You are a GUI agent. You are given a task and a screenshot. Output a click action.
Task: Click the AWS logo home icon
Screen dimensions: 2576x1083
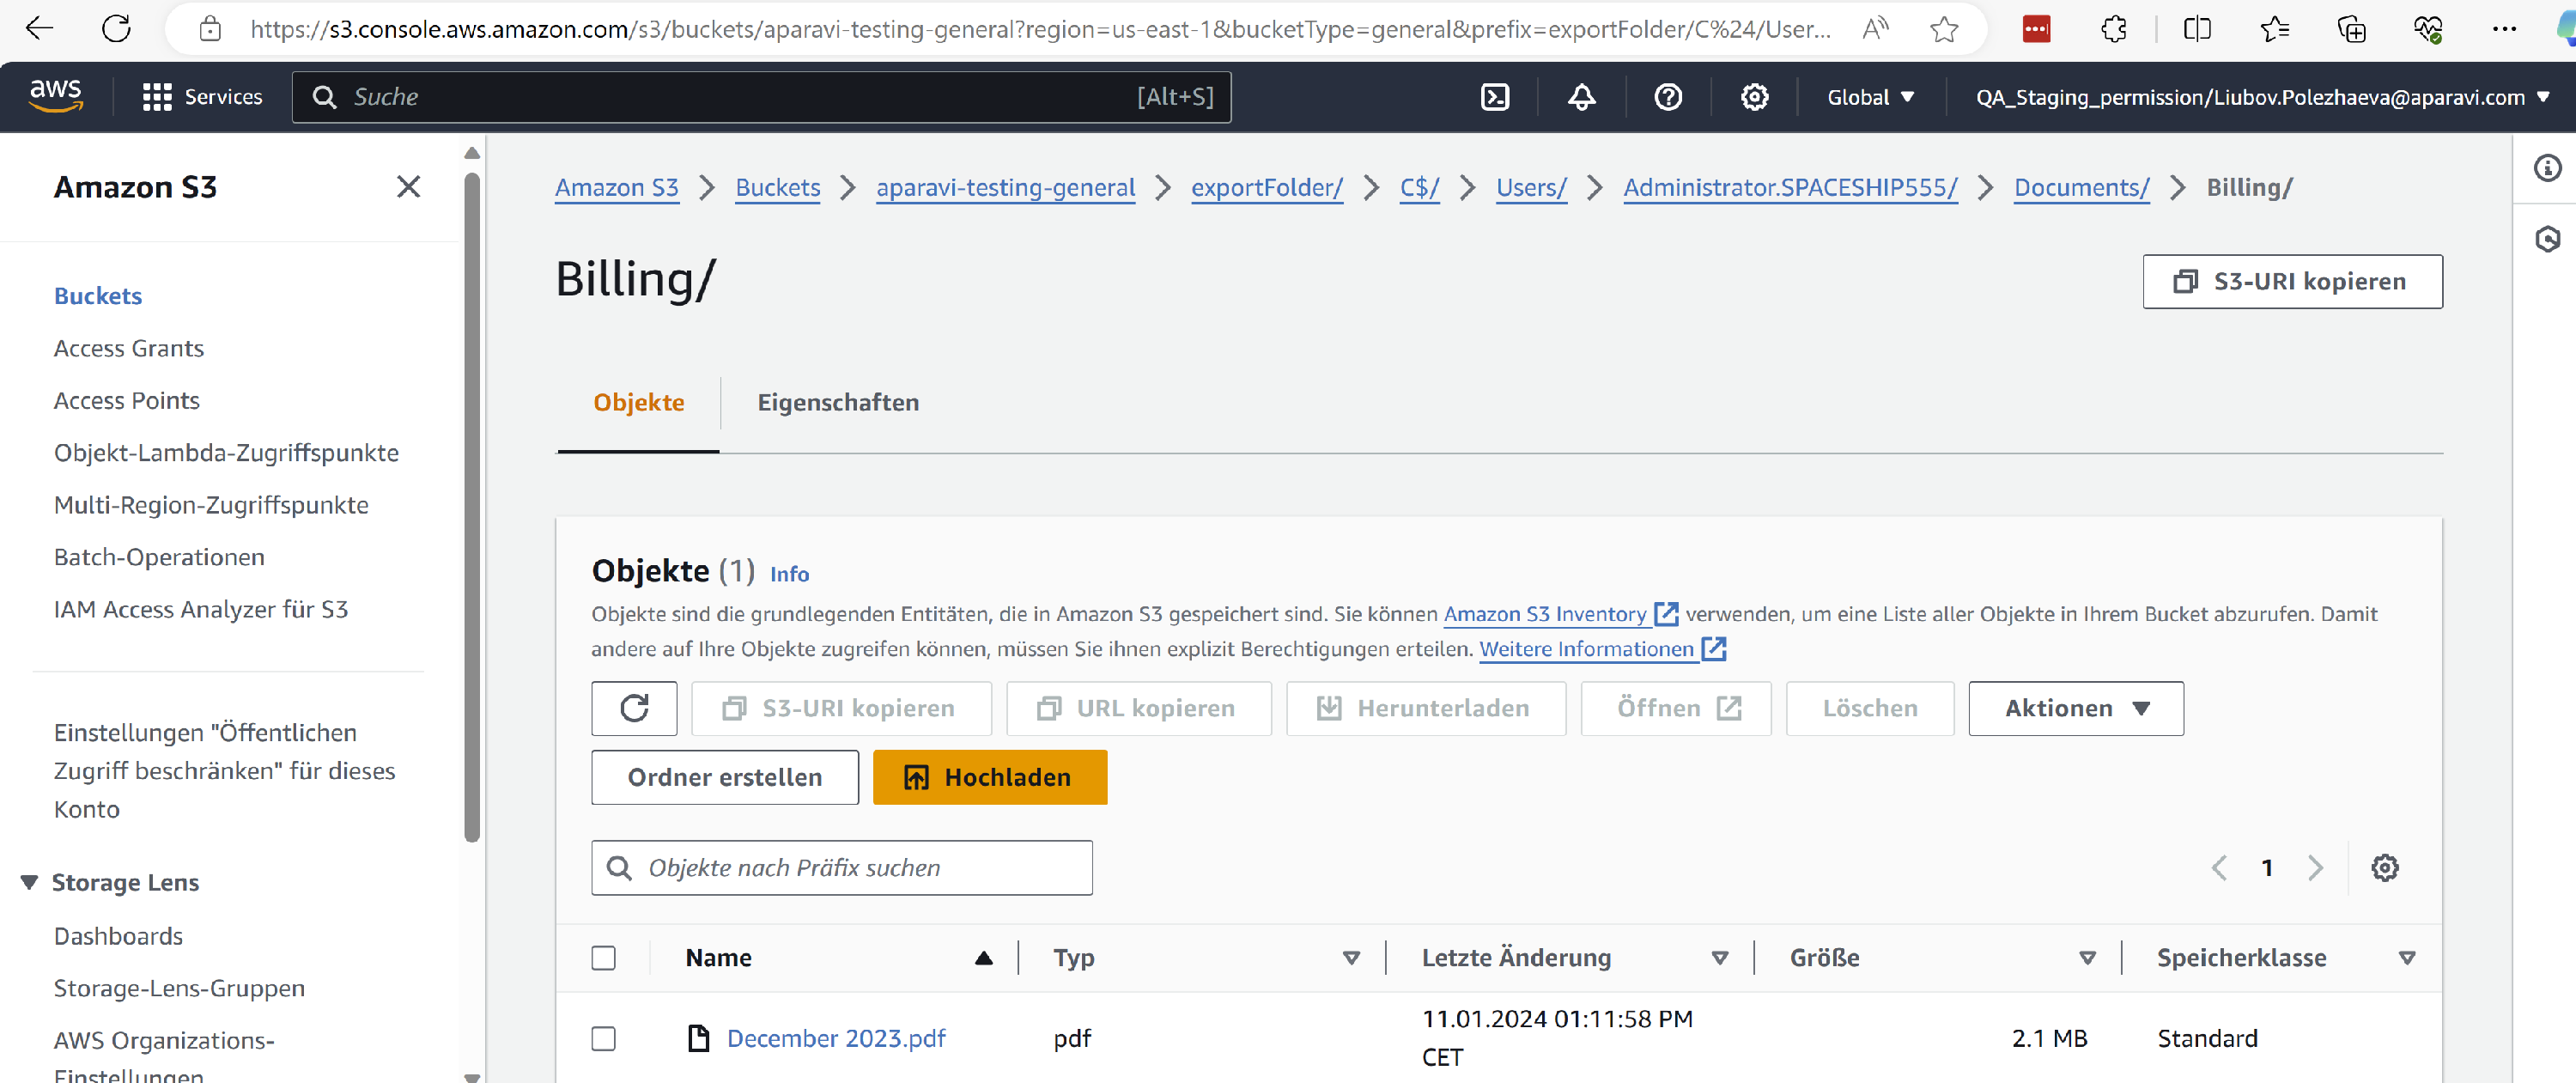click(56, 96)
